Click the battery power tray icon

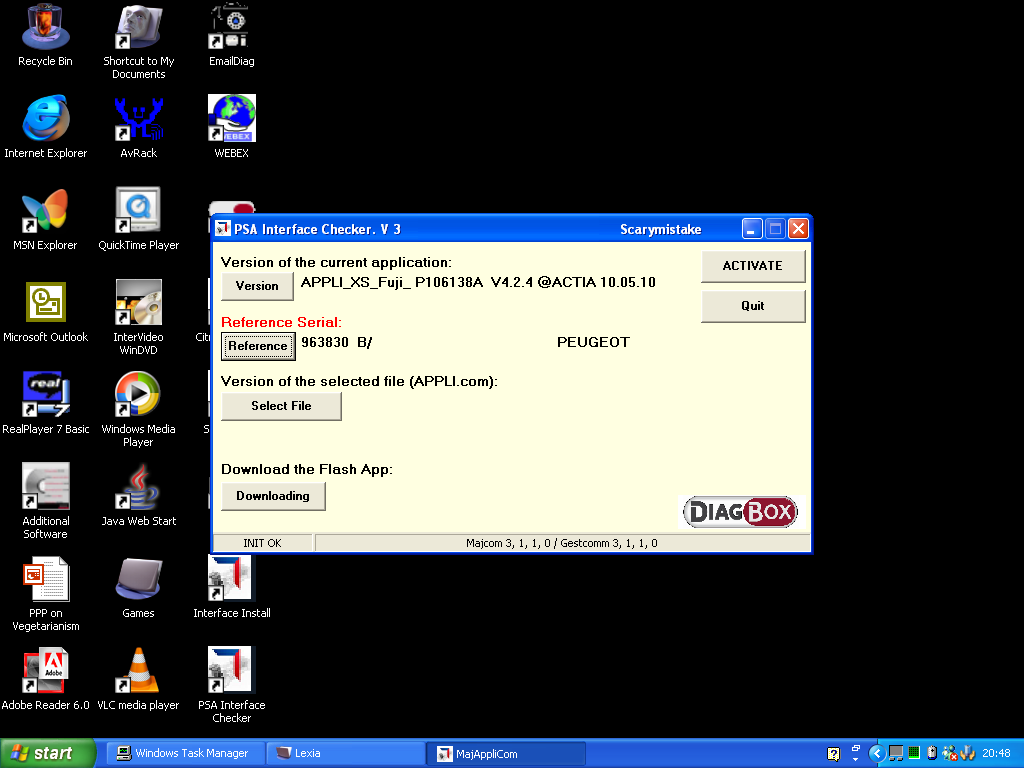click(x=932, y=753)
